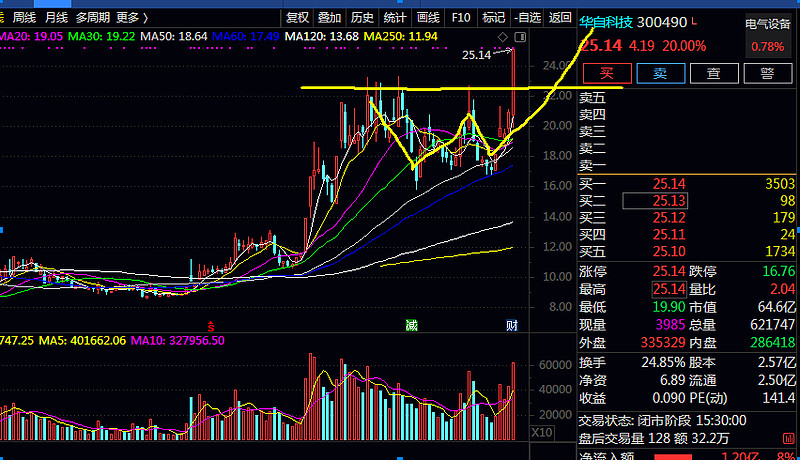Click the 买三 bid price 25.12
The height and width of the screenshot is (460, 800).
[669, 218]
